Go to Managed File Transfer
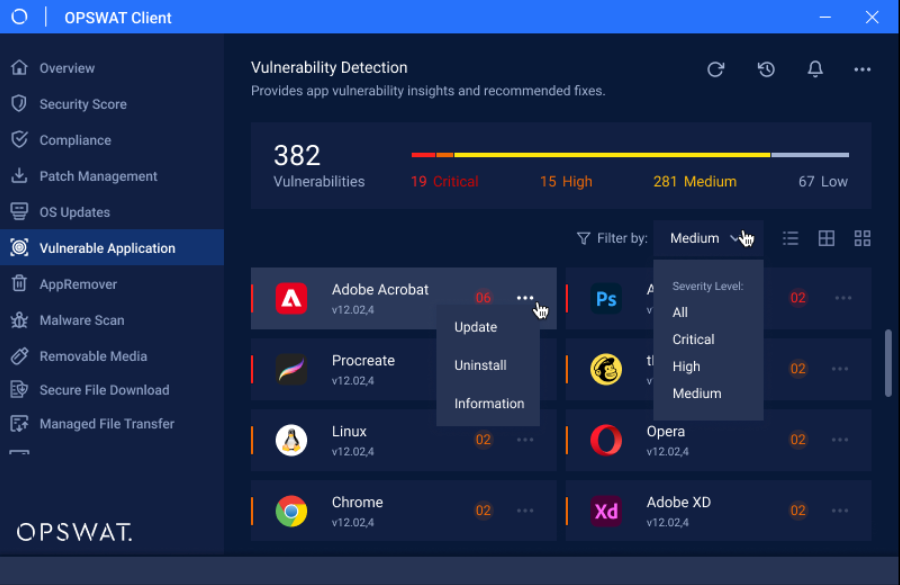This screenshot has height=585, width=900. click(x=112, y=424)
